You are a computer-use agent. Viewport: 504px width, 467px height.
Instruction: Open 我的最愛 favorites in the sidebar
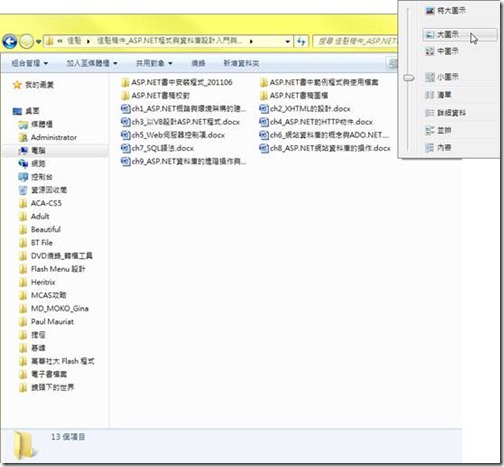[33, 85]
